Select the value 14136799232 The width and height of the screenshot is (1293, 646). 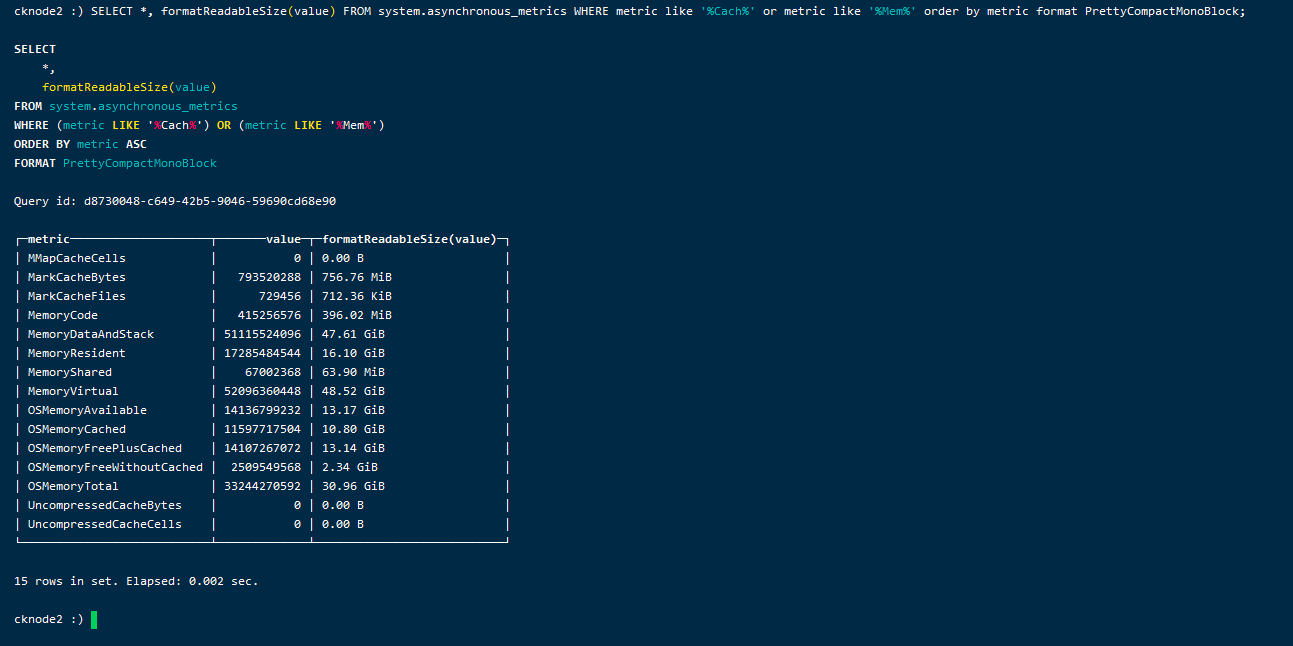pyautogui.click(x=262, y=410)
